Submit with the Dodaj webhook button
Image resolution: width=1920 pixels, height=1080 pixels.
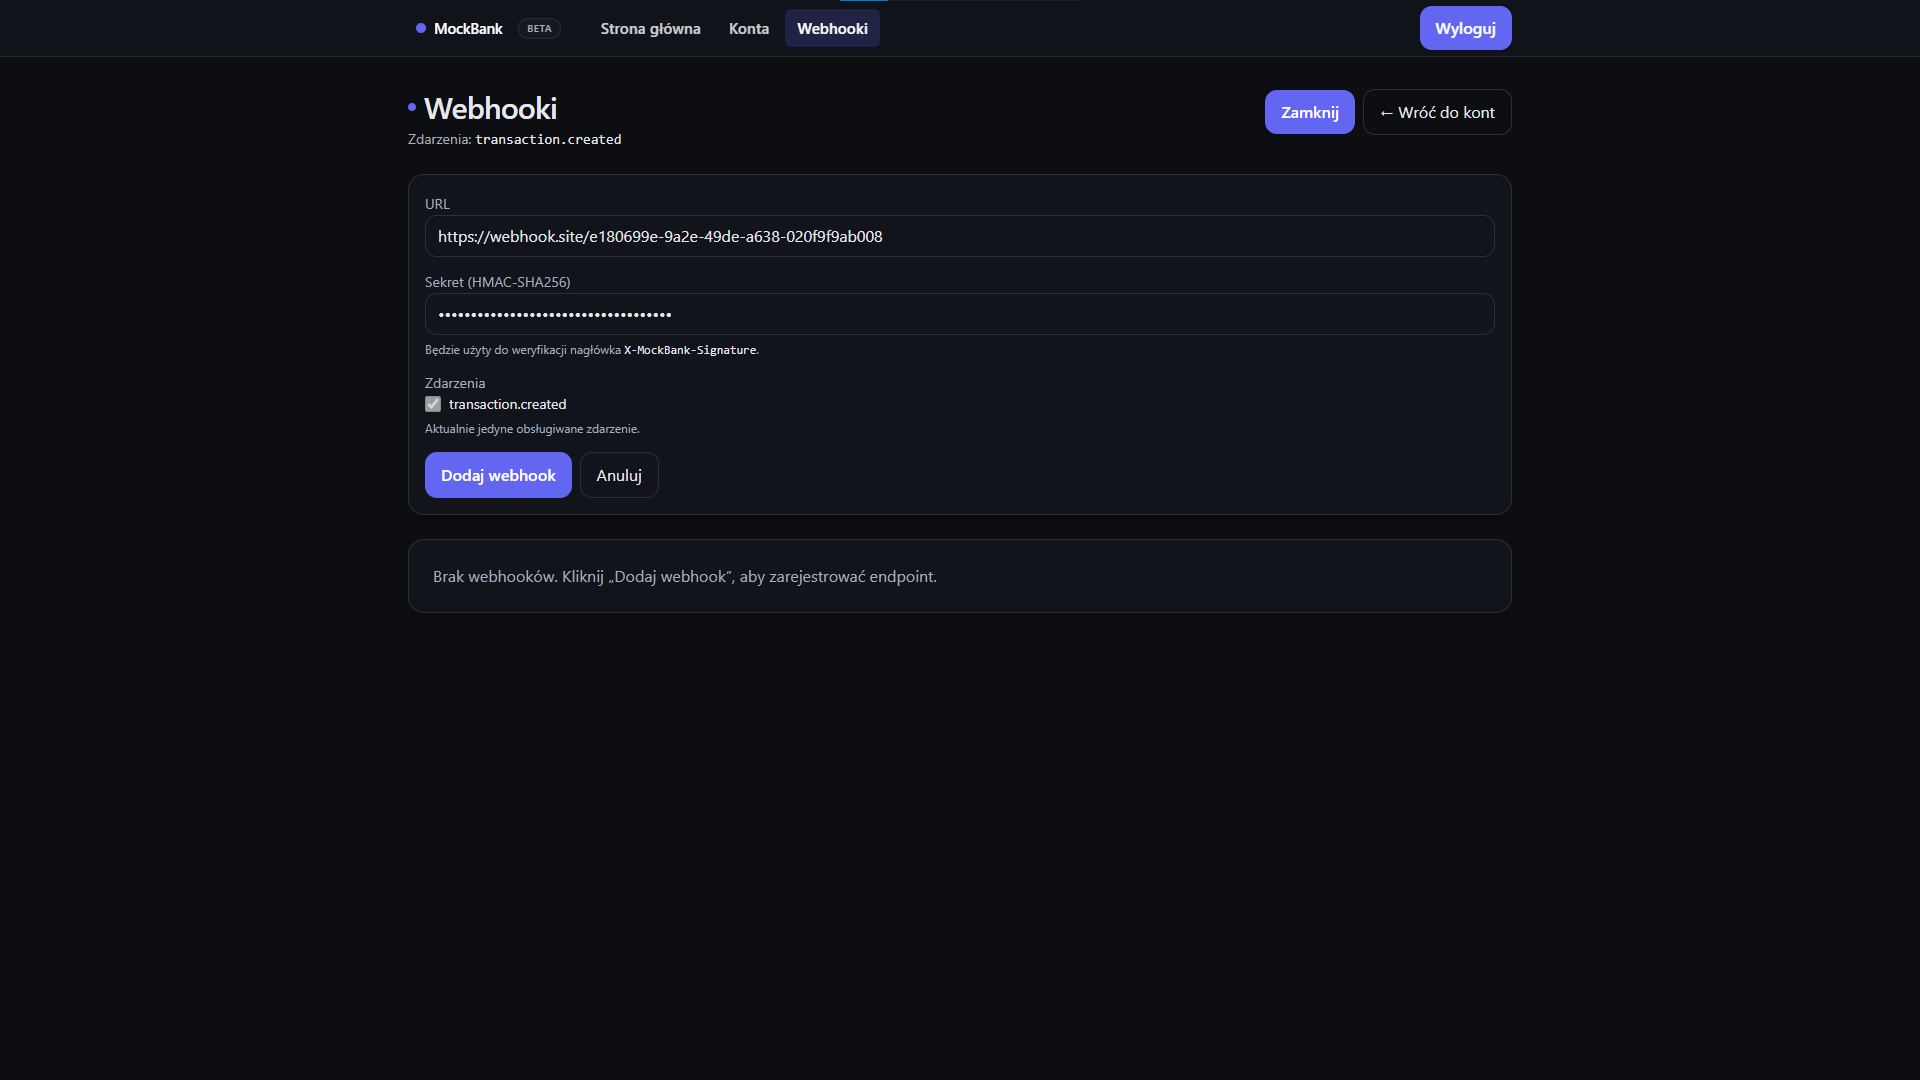498,475
